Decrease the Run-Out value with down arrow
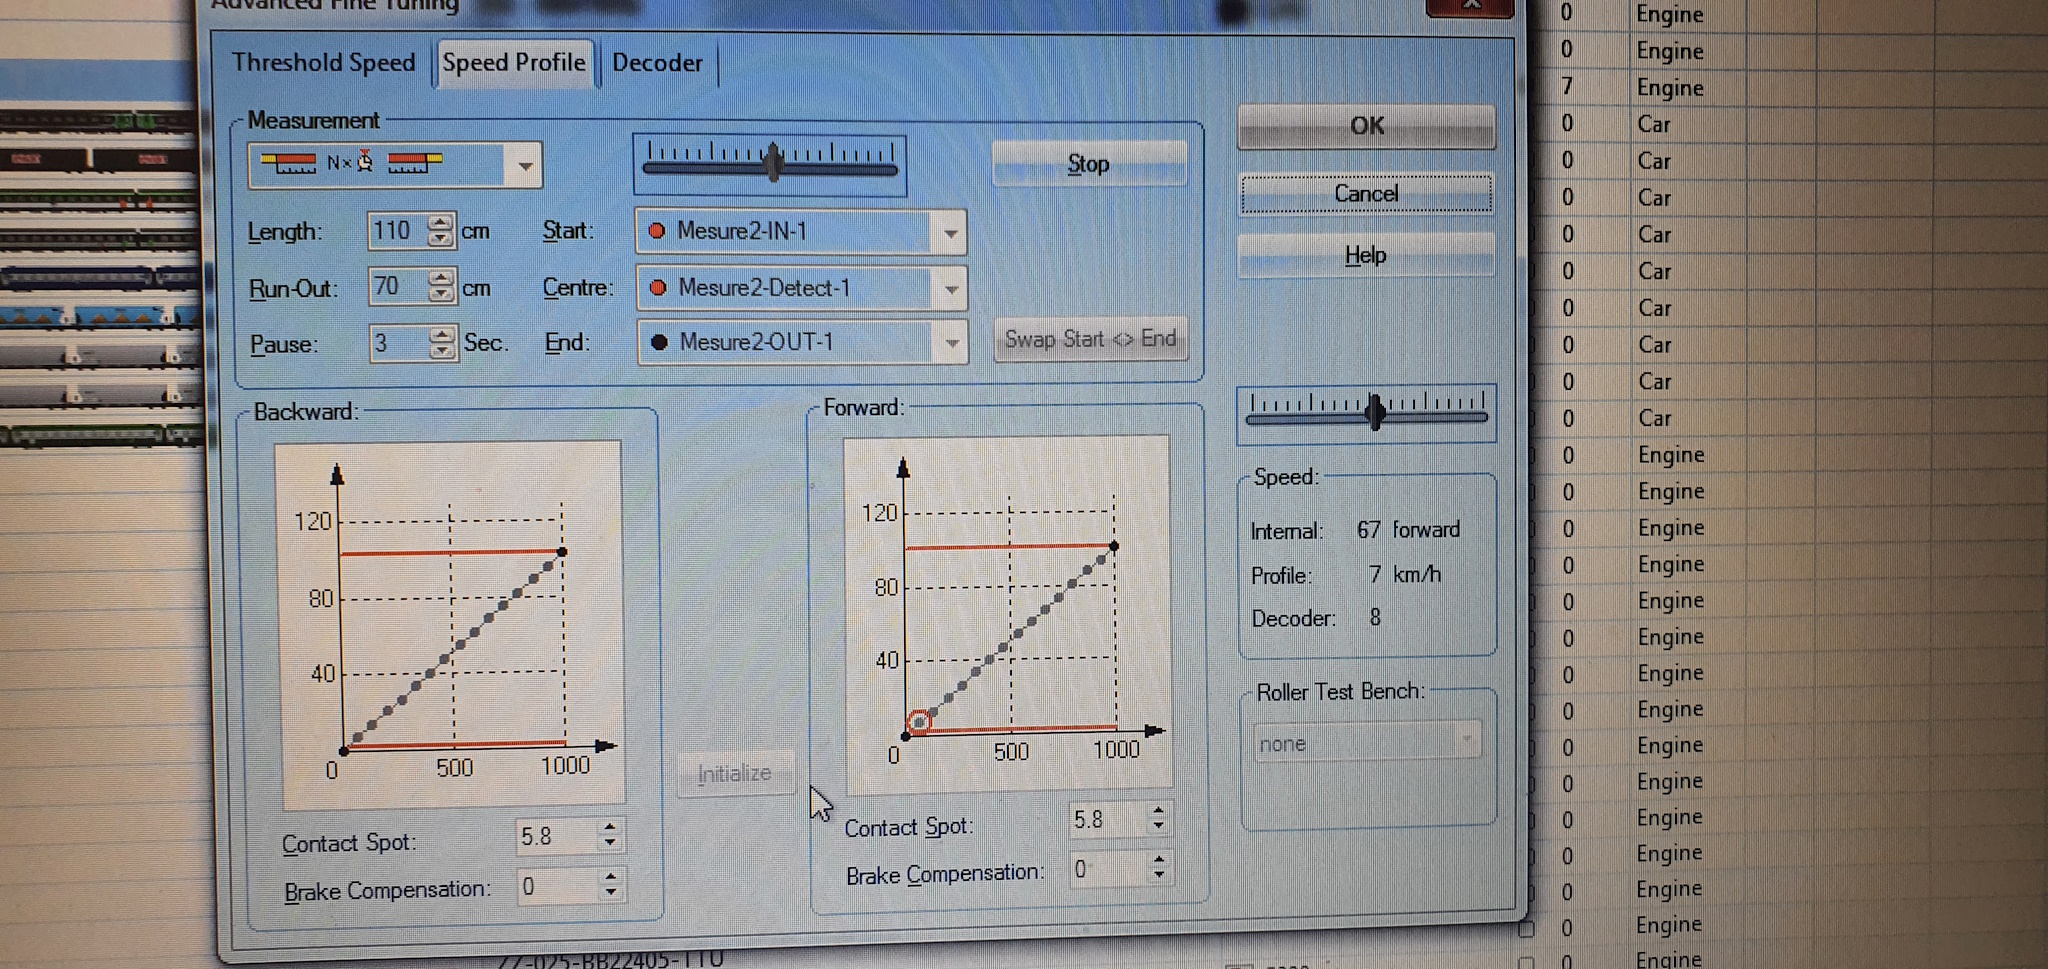 coord(441,296)
